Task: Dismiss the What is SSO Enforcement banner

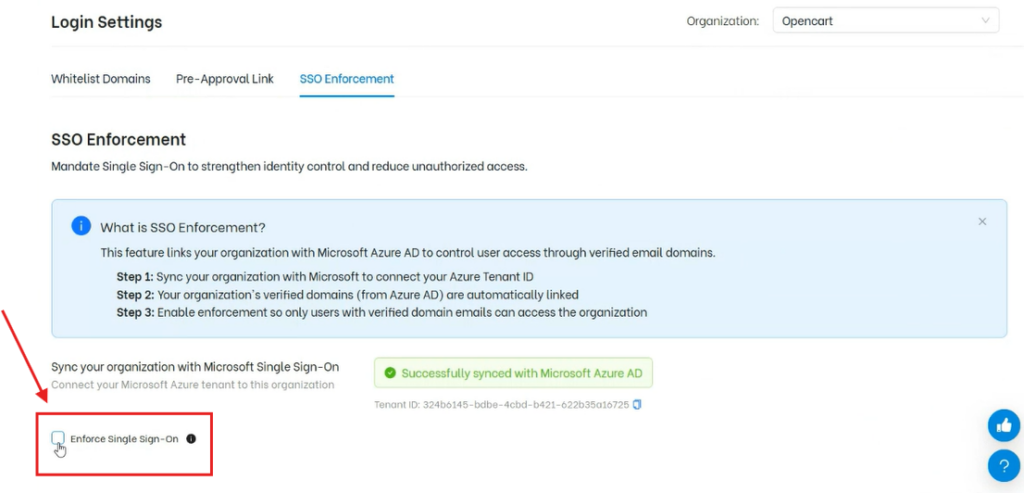Action: (982, 221)
